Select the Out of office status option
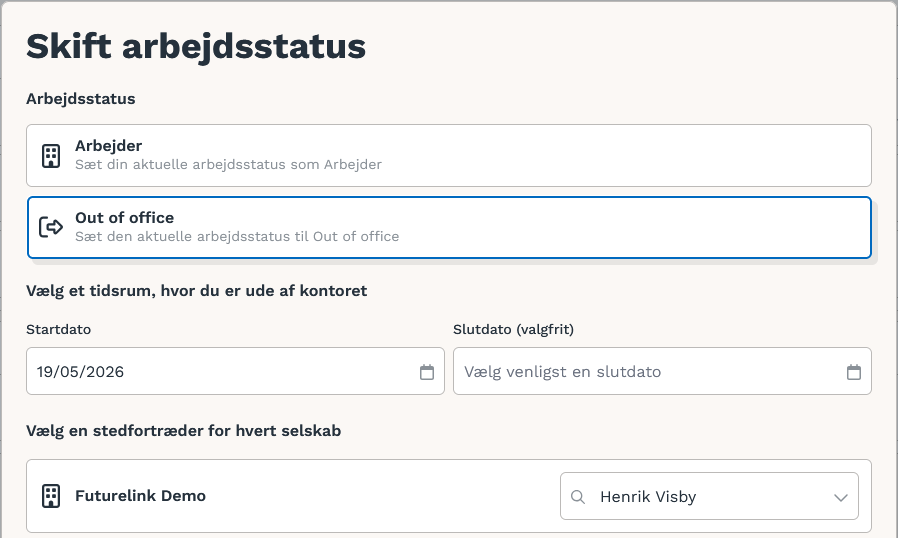This screenshot has width=898, height=538. (x=449, y=227)
